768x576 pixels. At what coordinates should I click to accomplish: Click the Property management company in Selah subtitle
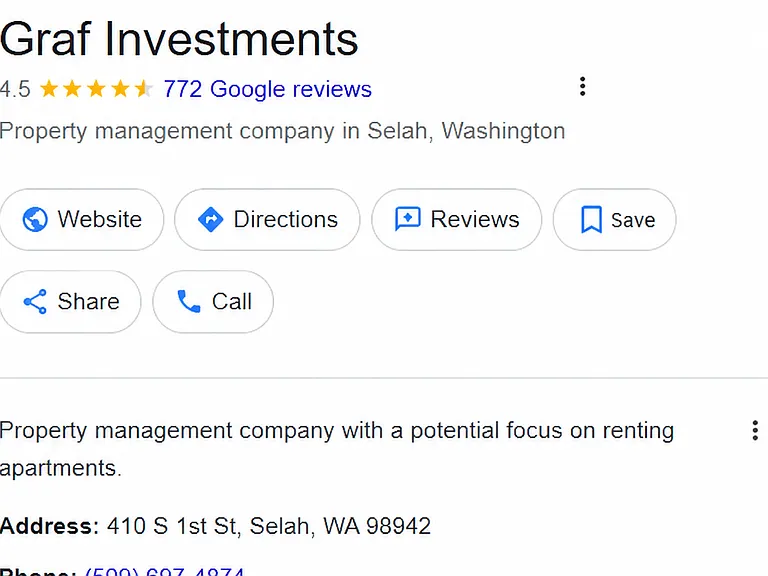pos(283,131)
